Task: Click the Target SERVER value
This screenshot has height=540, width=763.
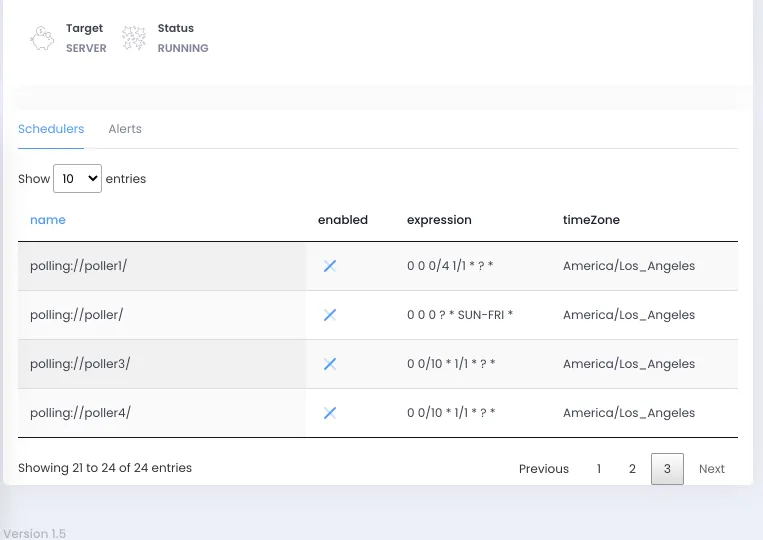Action: [x=86, y=48]
